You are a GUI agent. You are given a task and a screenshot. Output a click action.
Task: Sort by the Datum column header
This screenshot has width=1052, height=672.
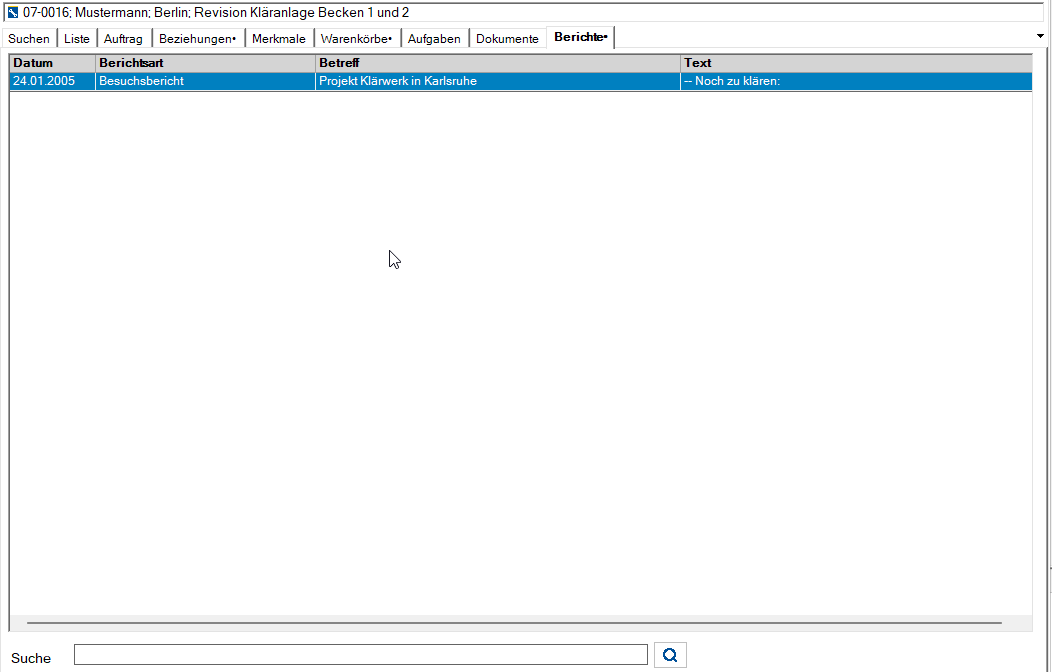52,63
